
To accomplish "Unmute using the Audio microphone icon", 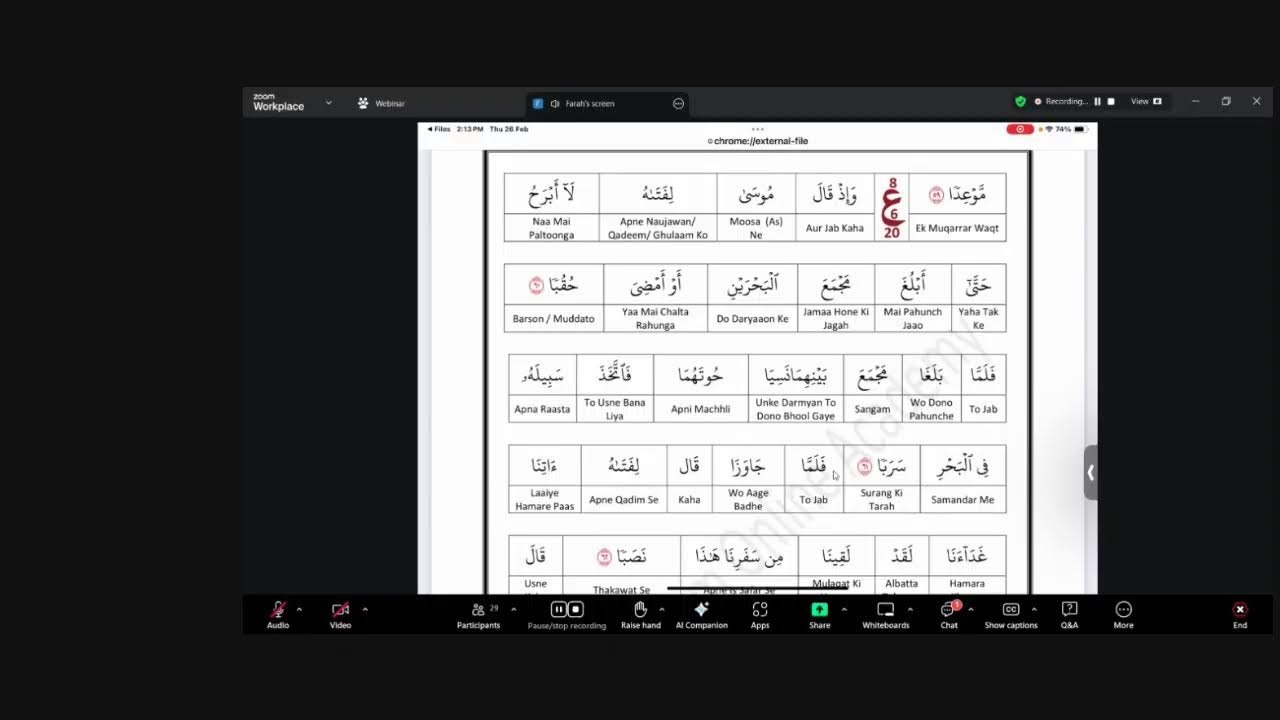I will click(278, 609).
